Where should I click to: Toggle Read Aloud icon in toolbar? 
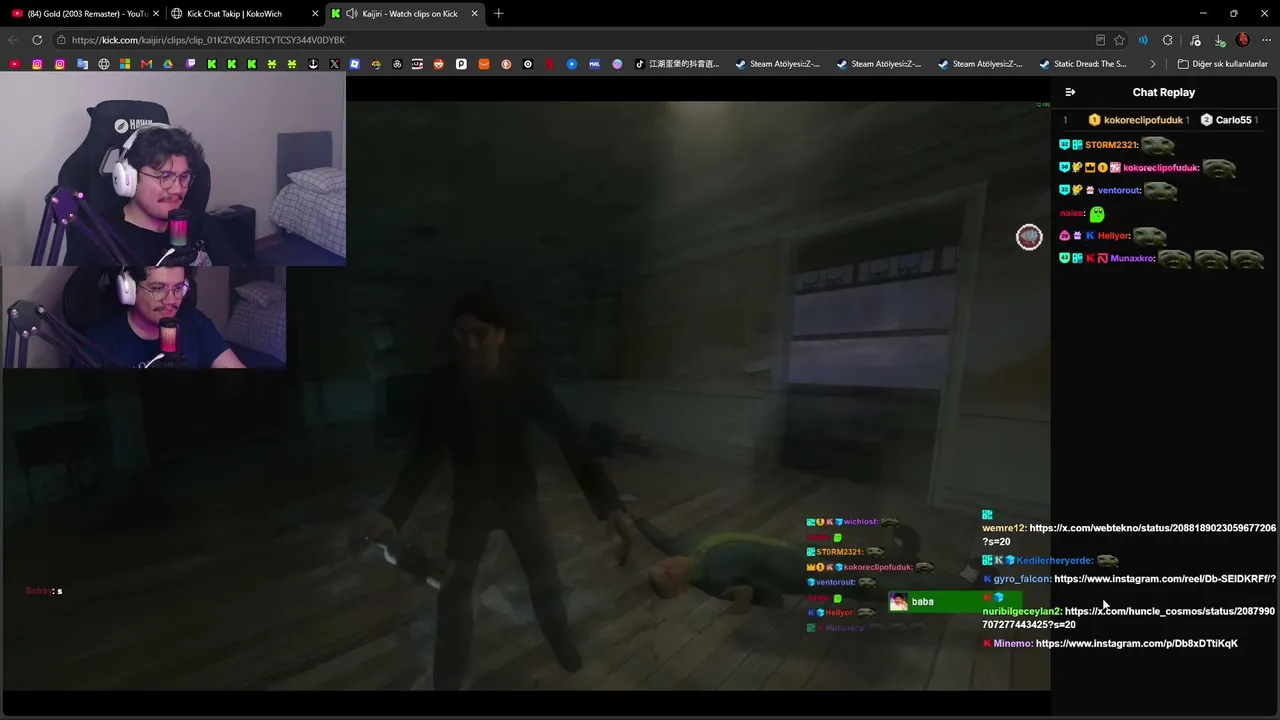(1143, 40)
